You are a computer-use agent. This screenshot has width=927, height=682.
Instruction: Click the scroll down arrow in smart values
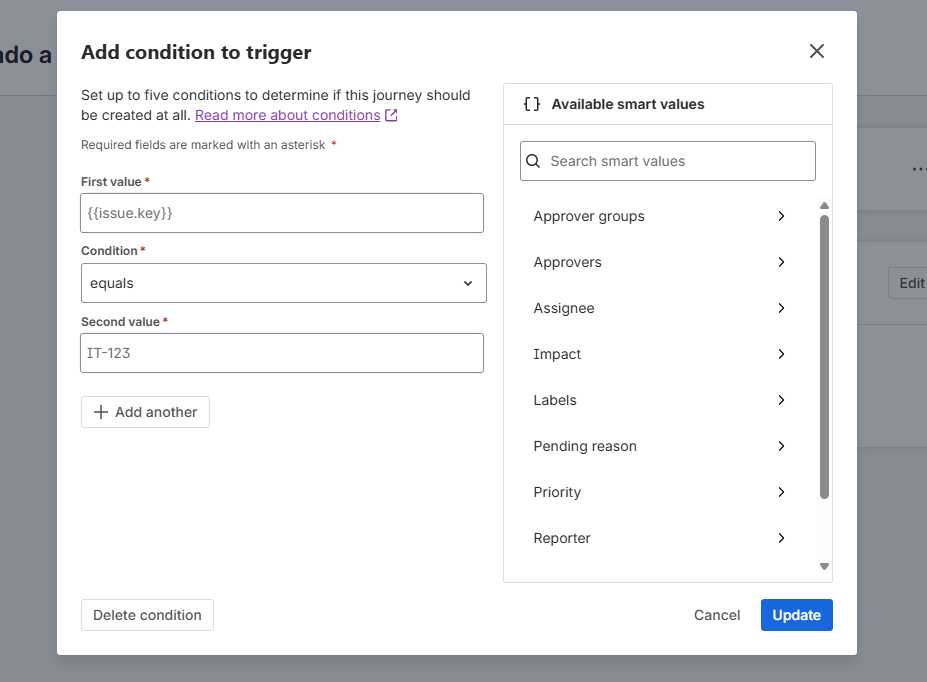[824, 567]
